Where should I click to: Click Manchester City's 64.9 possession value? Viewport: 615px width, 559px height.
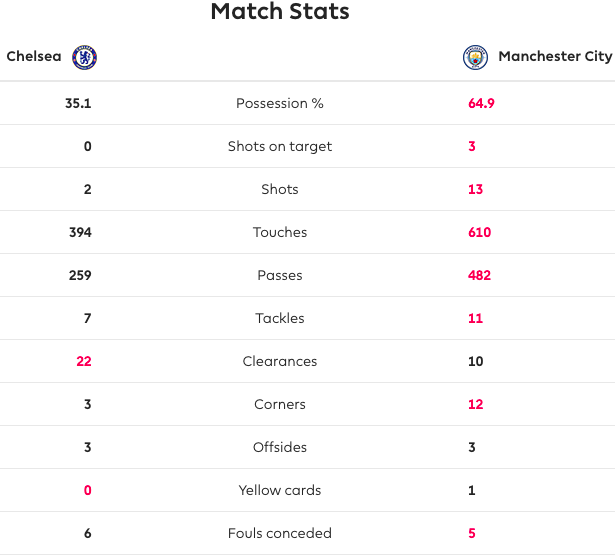click(x=481, y=104)
